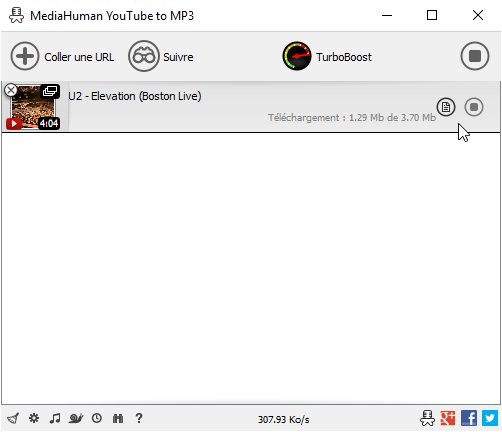The image size is (502, 432).
Task: Click the Coller une URL plus icon
Action: (25, 56)
